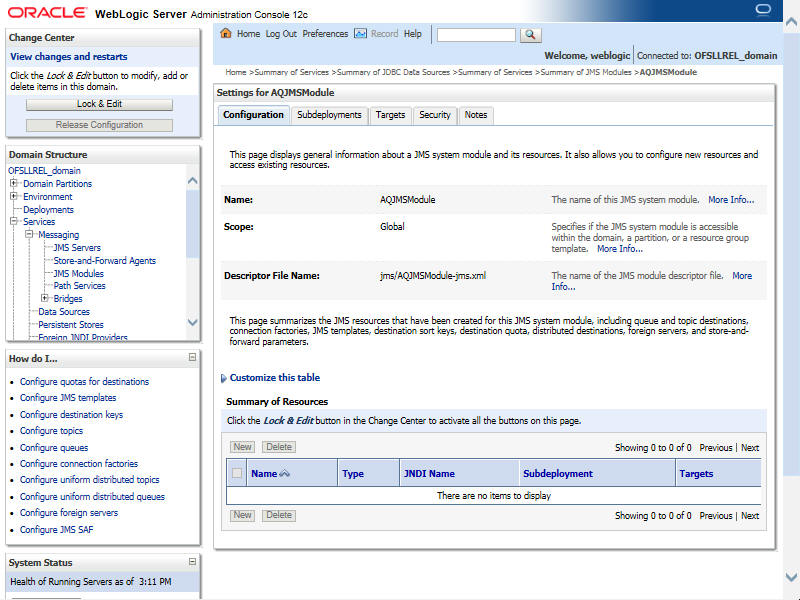This screenshot has width=800, height=600.
Task: Open Configure destination keys help link
Action: pyautogui.click(x=71, y=414)
